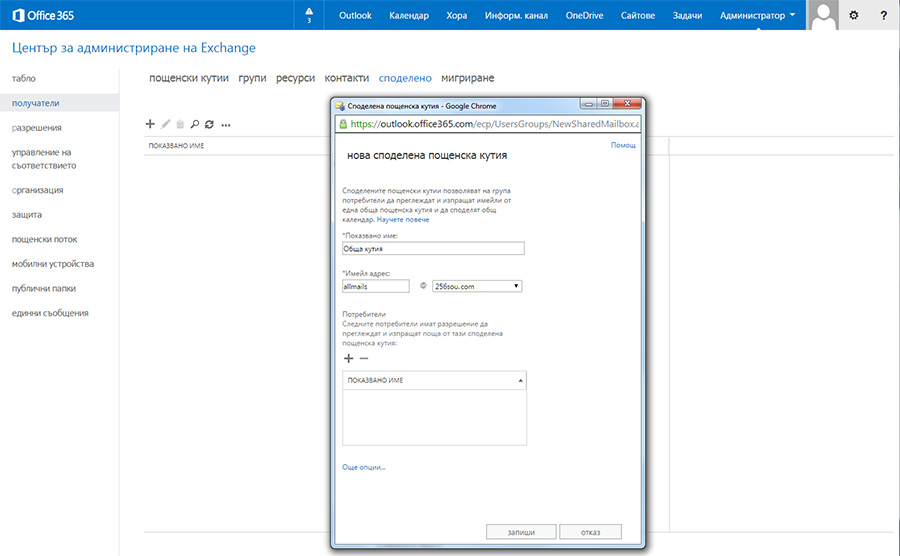Sort by ПОКАЗВАНО ИМЕ arrow in users list
Viewport: 900px width, 556px height.
point(521,380)
